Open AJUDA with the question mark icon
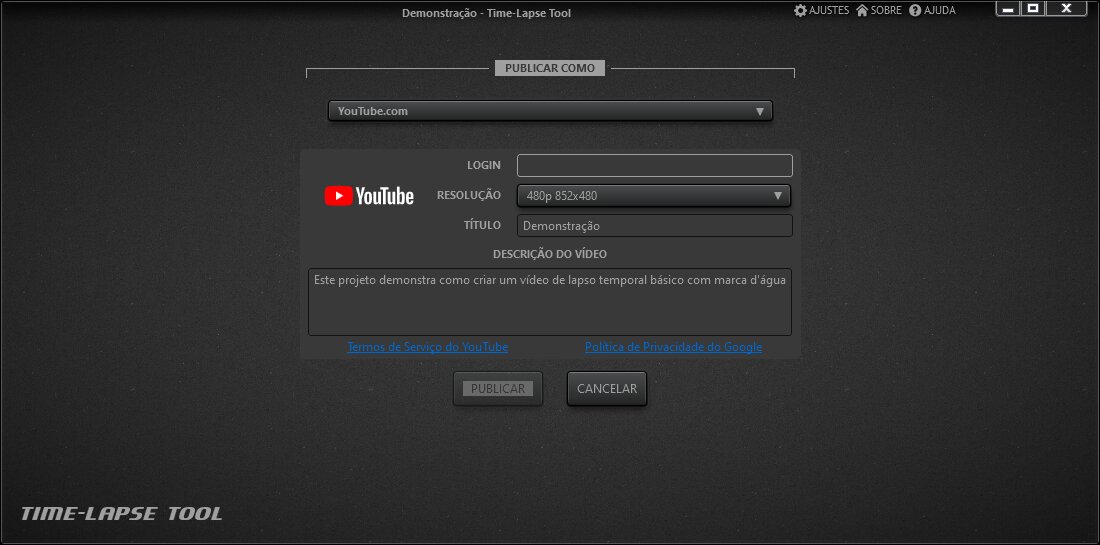The width and height of the screenshot is (1100, 545). click(915, 10)
